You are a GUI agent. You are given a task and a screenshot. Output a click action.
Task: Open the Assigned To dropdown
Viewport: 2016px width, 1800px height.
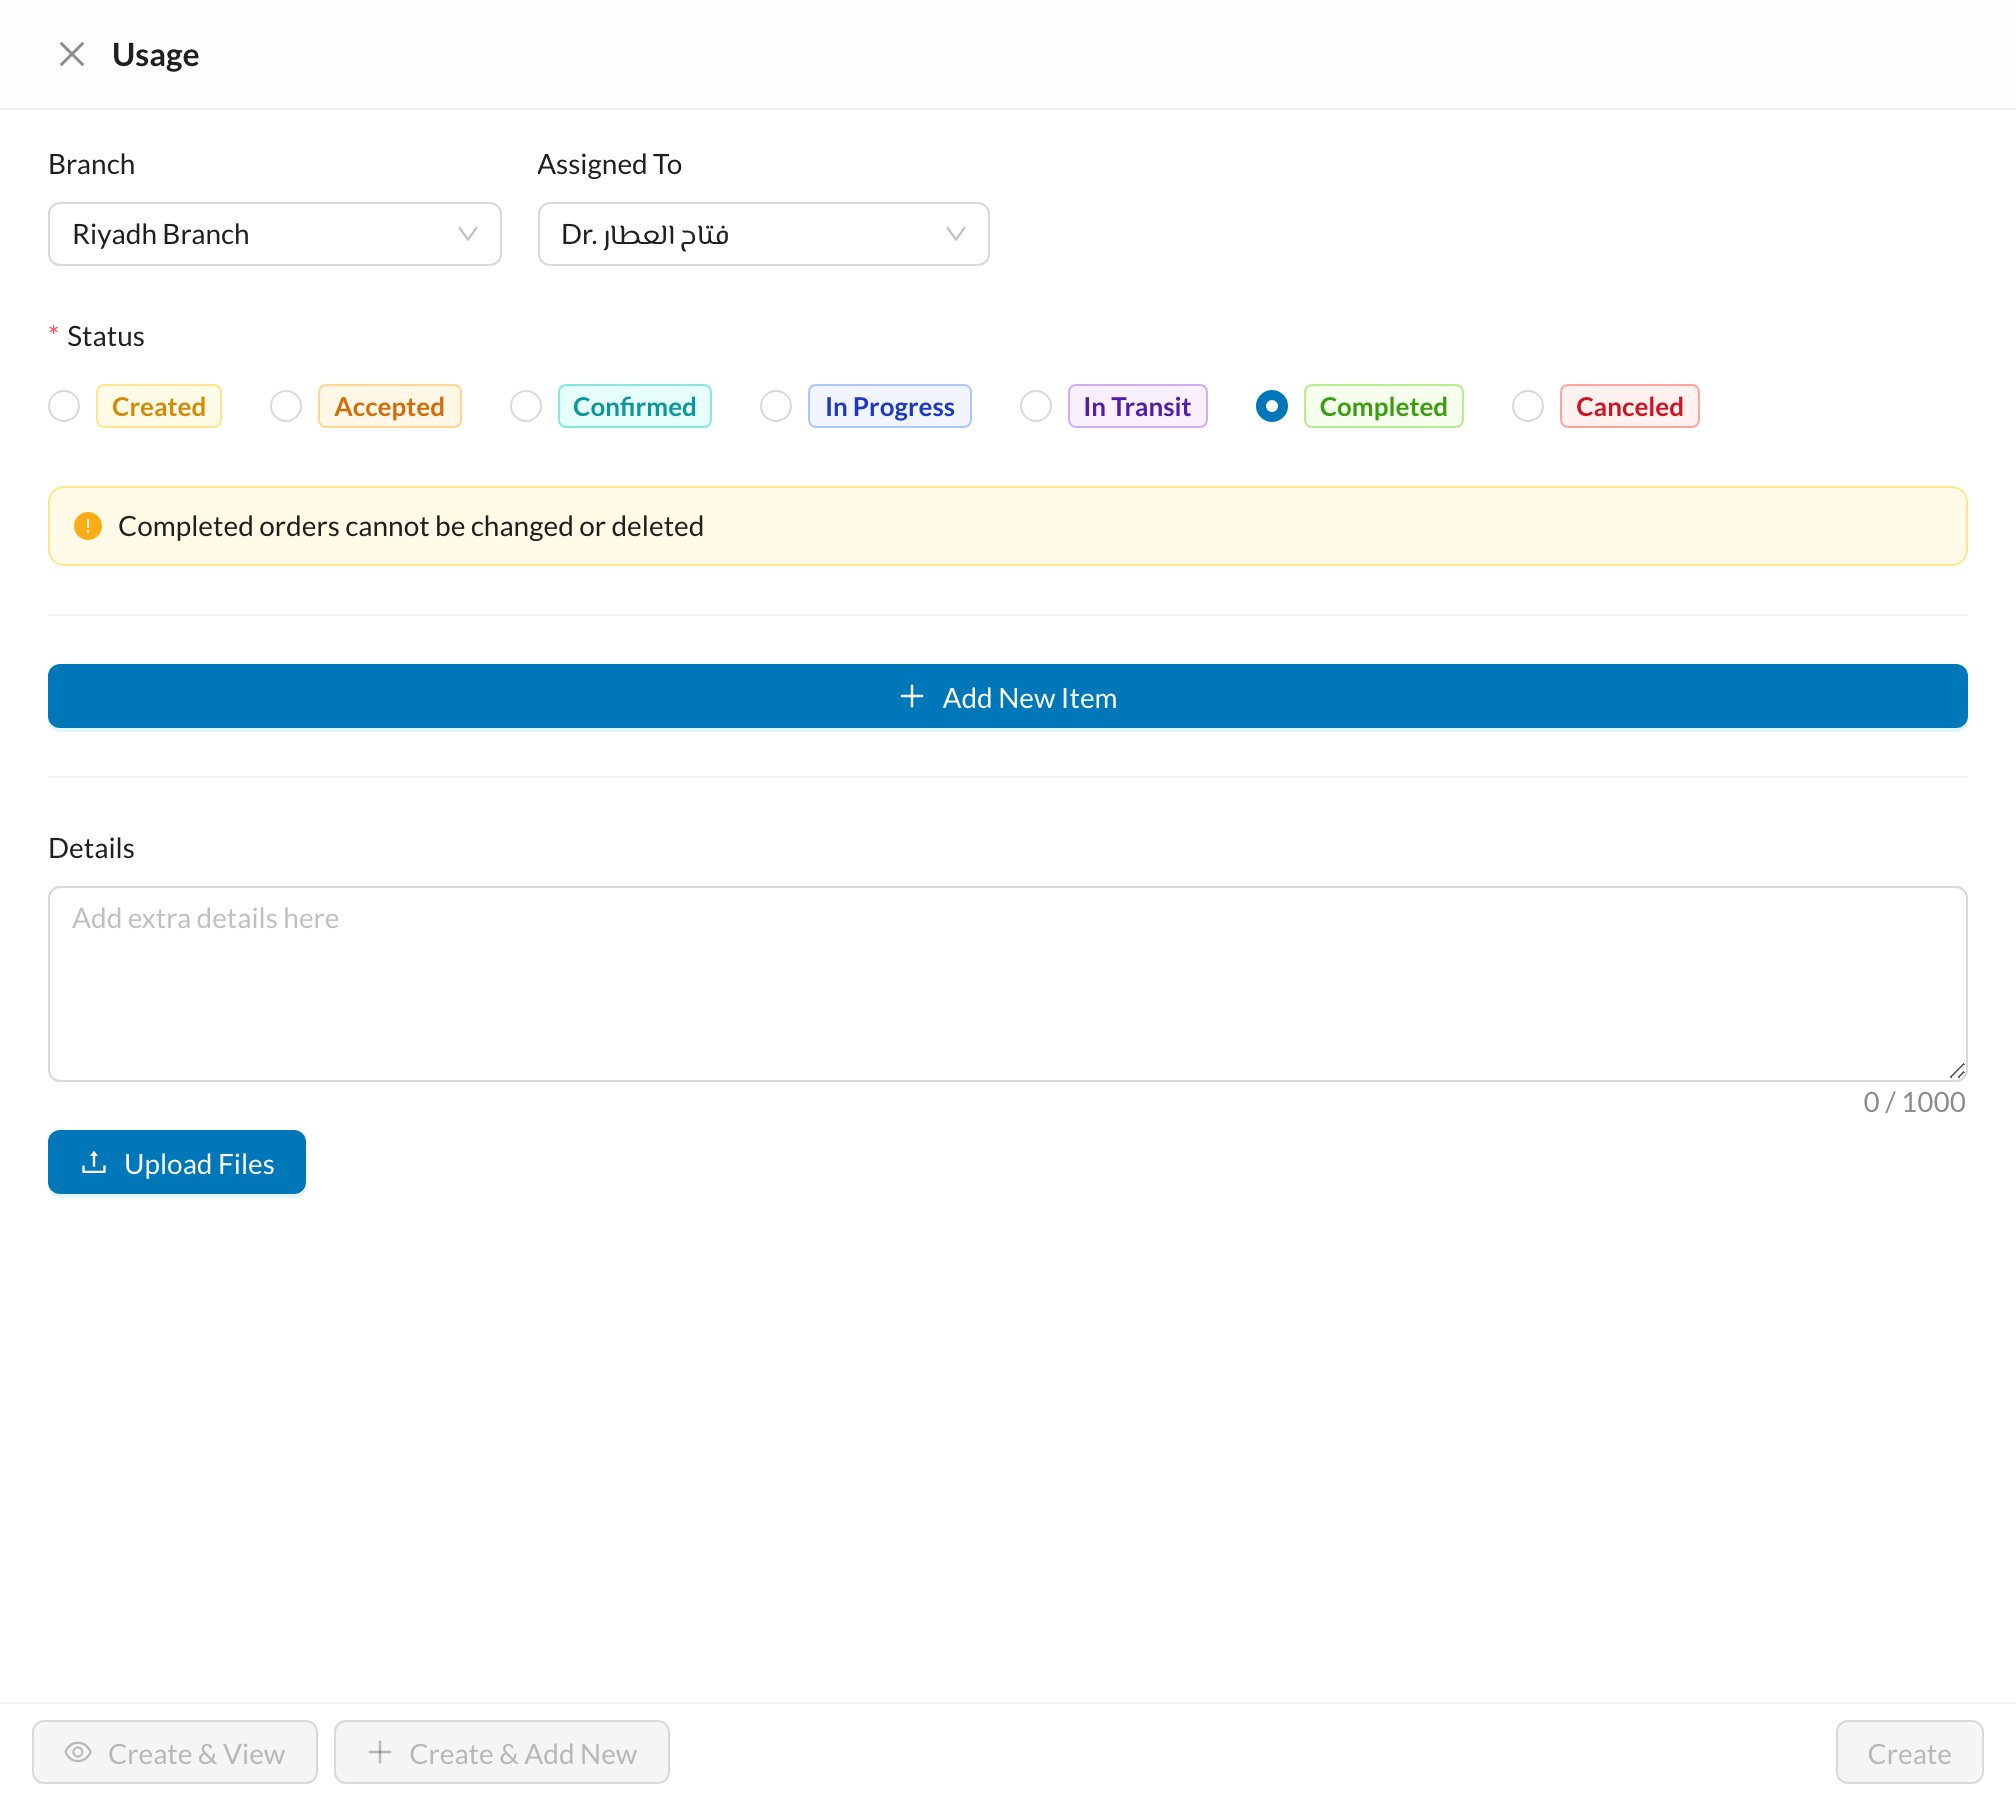click(x=764, y=234)
